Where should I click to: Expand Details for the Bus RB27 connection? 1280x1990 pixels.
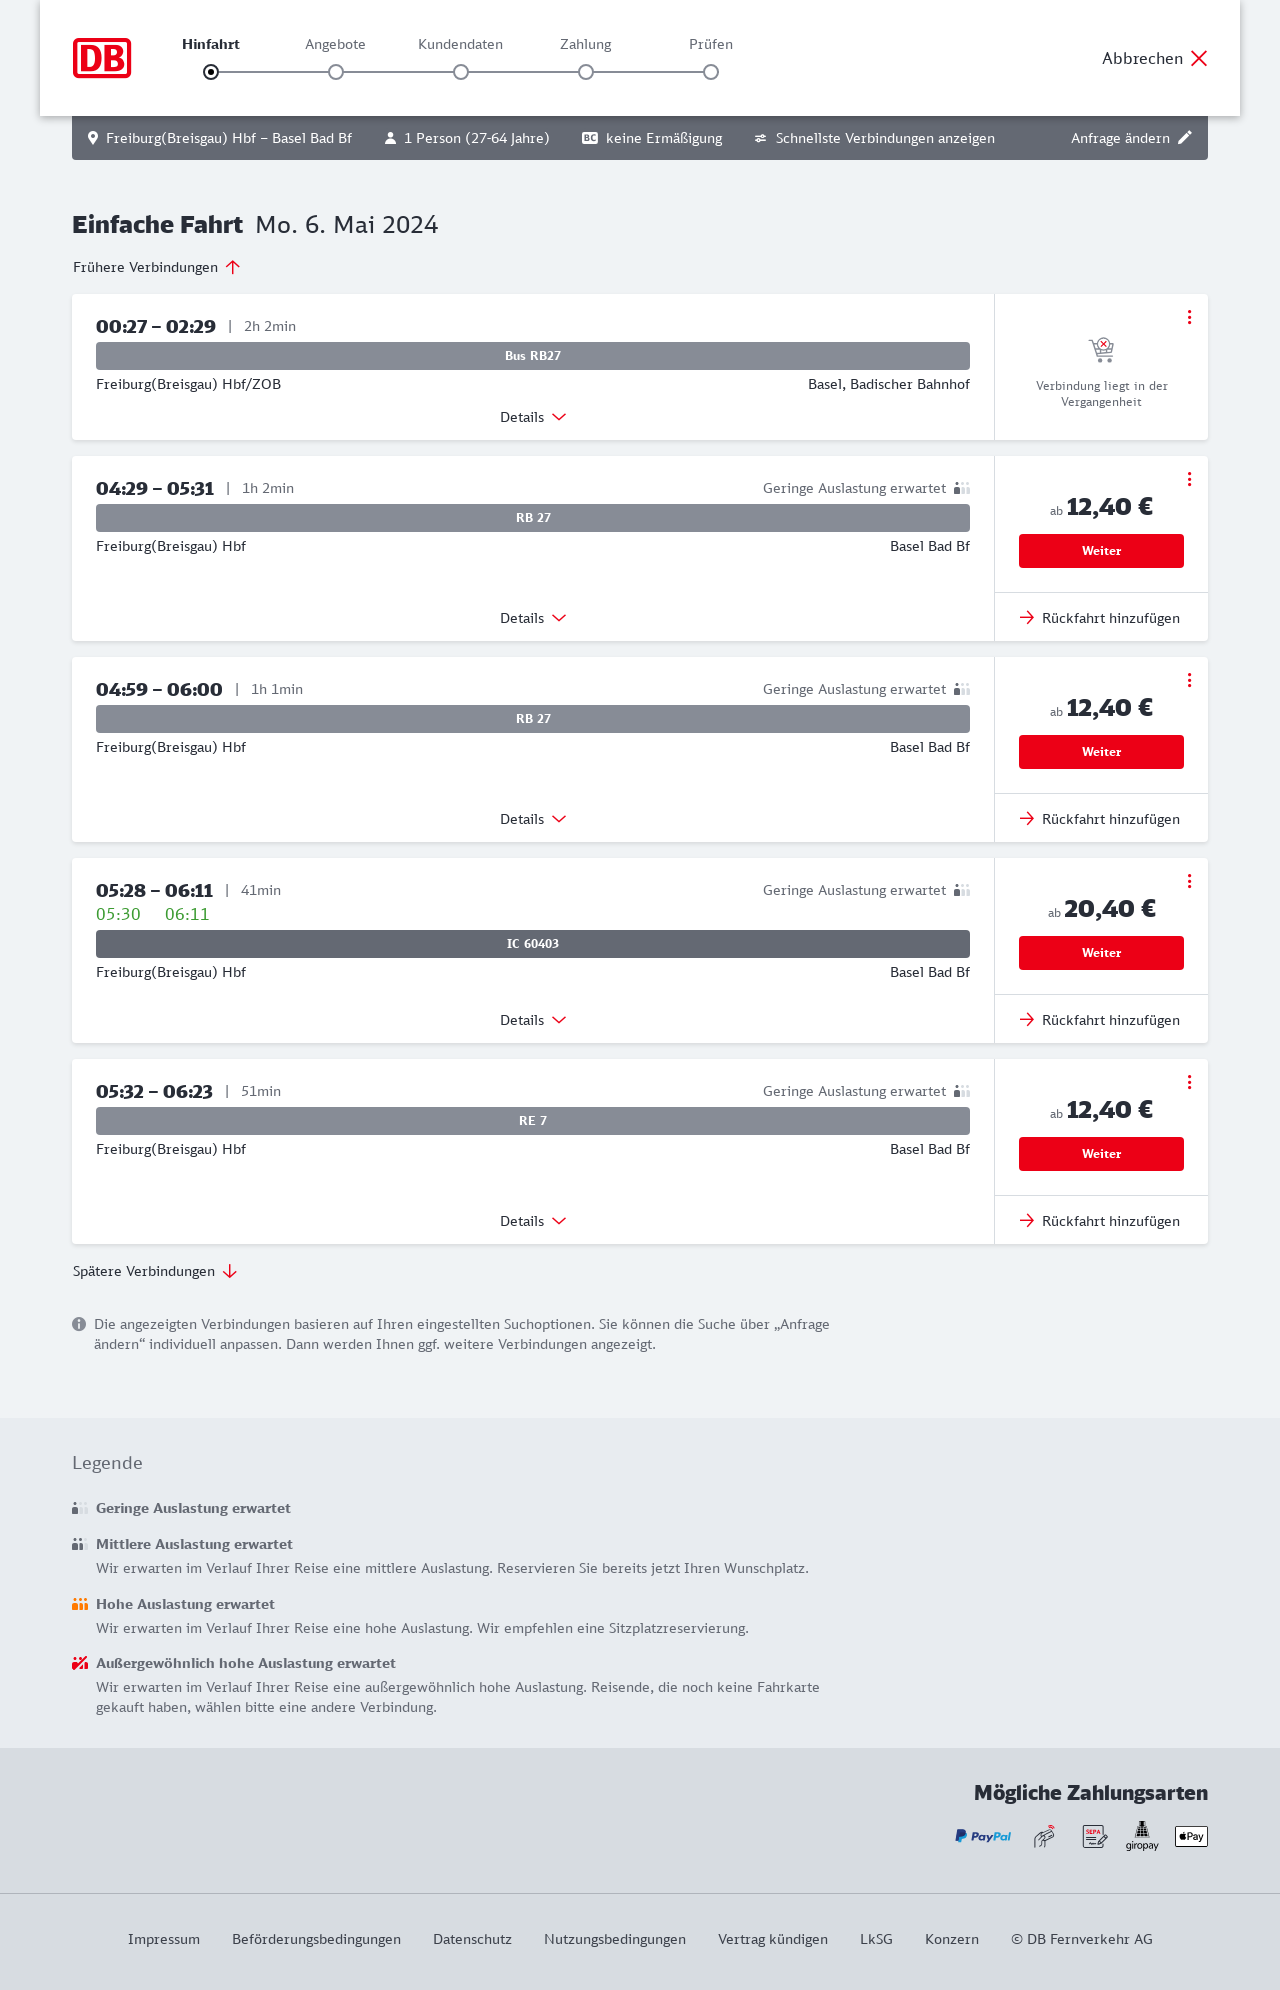(533, 417)
